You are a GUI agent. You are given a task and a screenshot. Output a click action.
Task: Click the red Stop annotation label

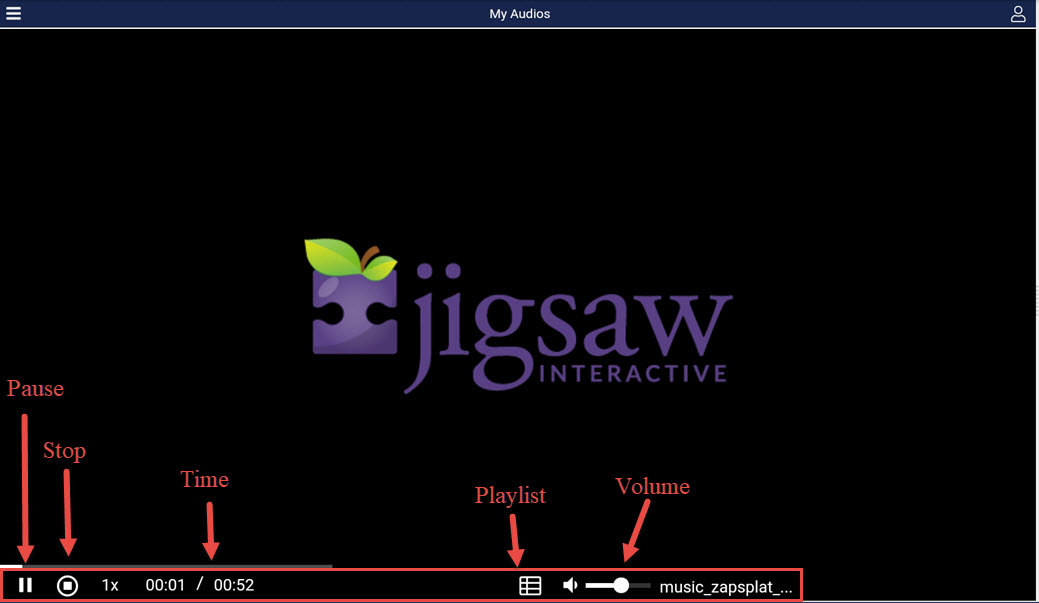coord(64,451)
